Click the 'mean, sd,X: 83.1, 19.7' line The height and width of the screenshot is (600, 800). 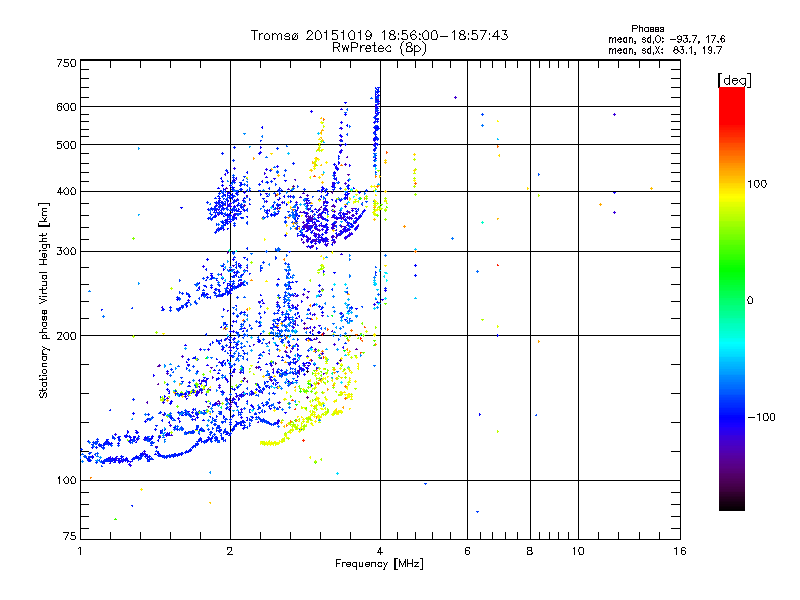click(665, 50)
